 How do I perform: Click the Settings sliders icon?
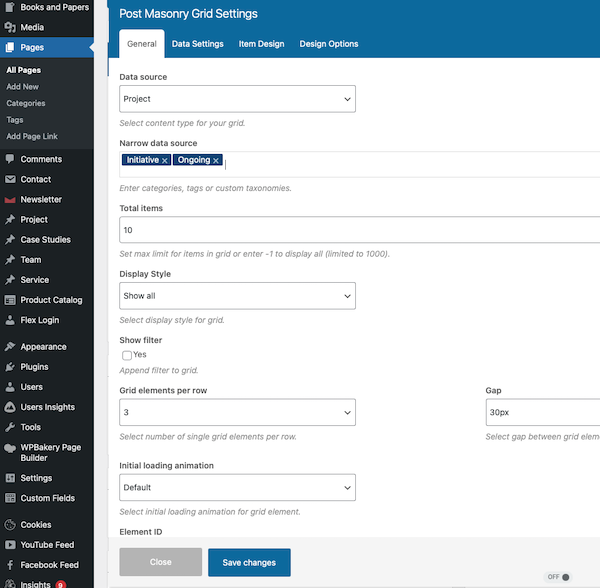click(10, 478)
